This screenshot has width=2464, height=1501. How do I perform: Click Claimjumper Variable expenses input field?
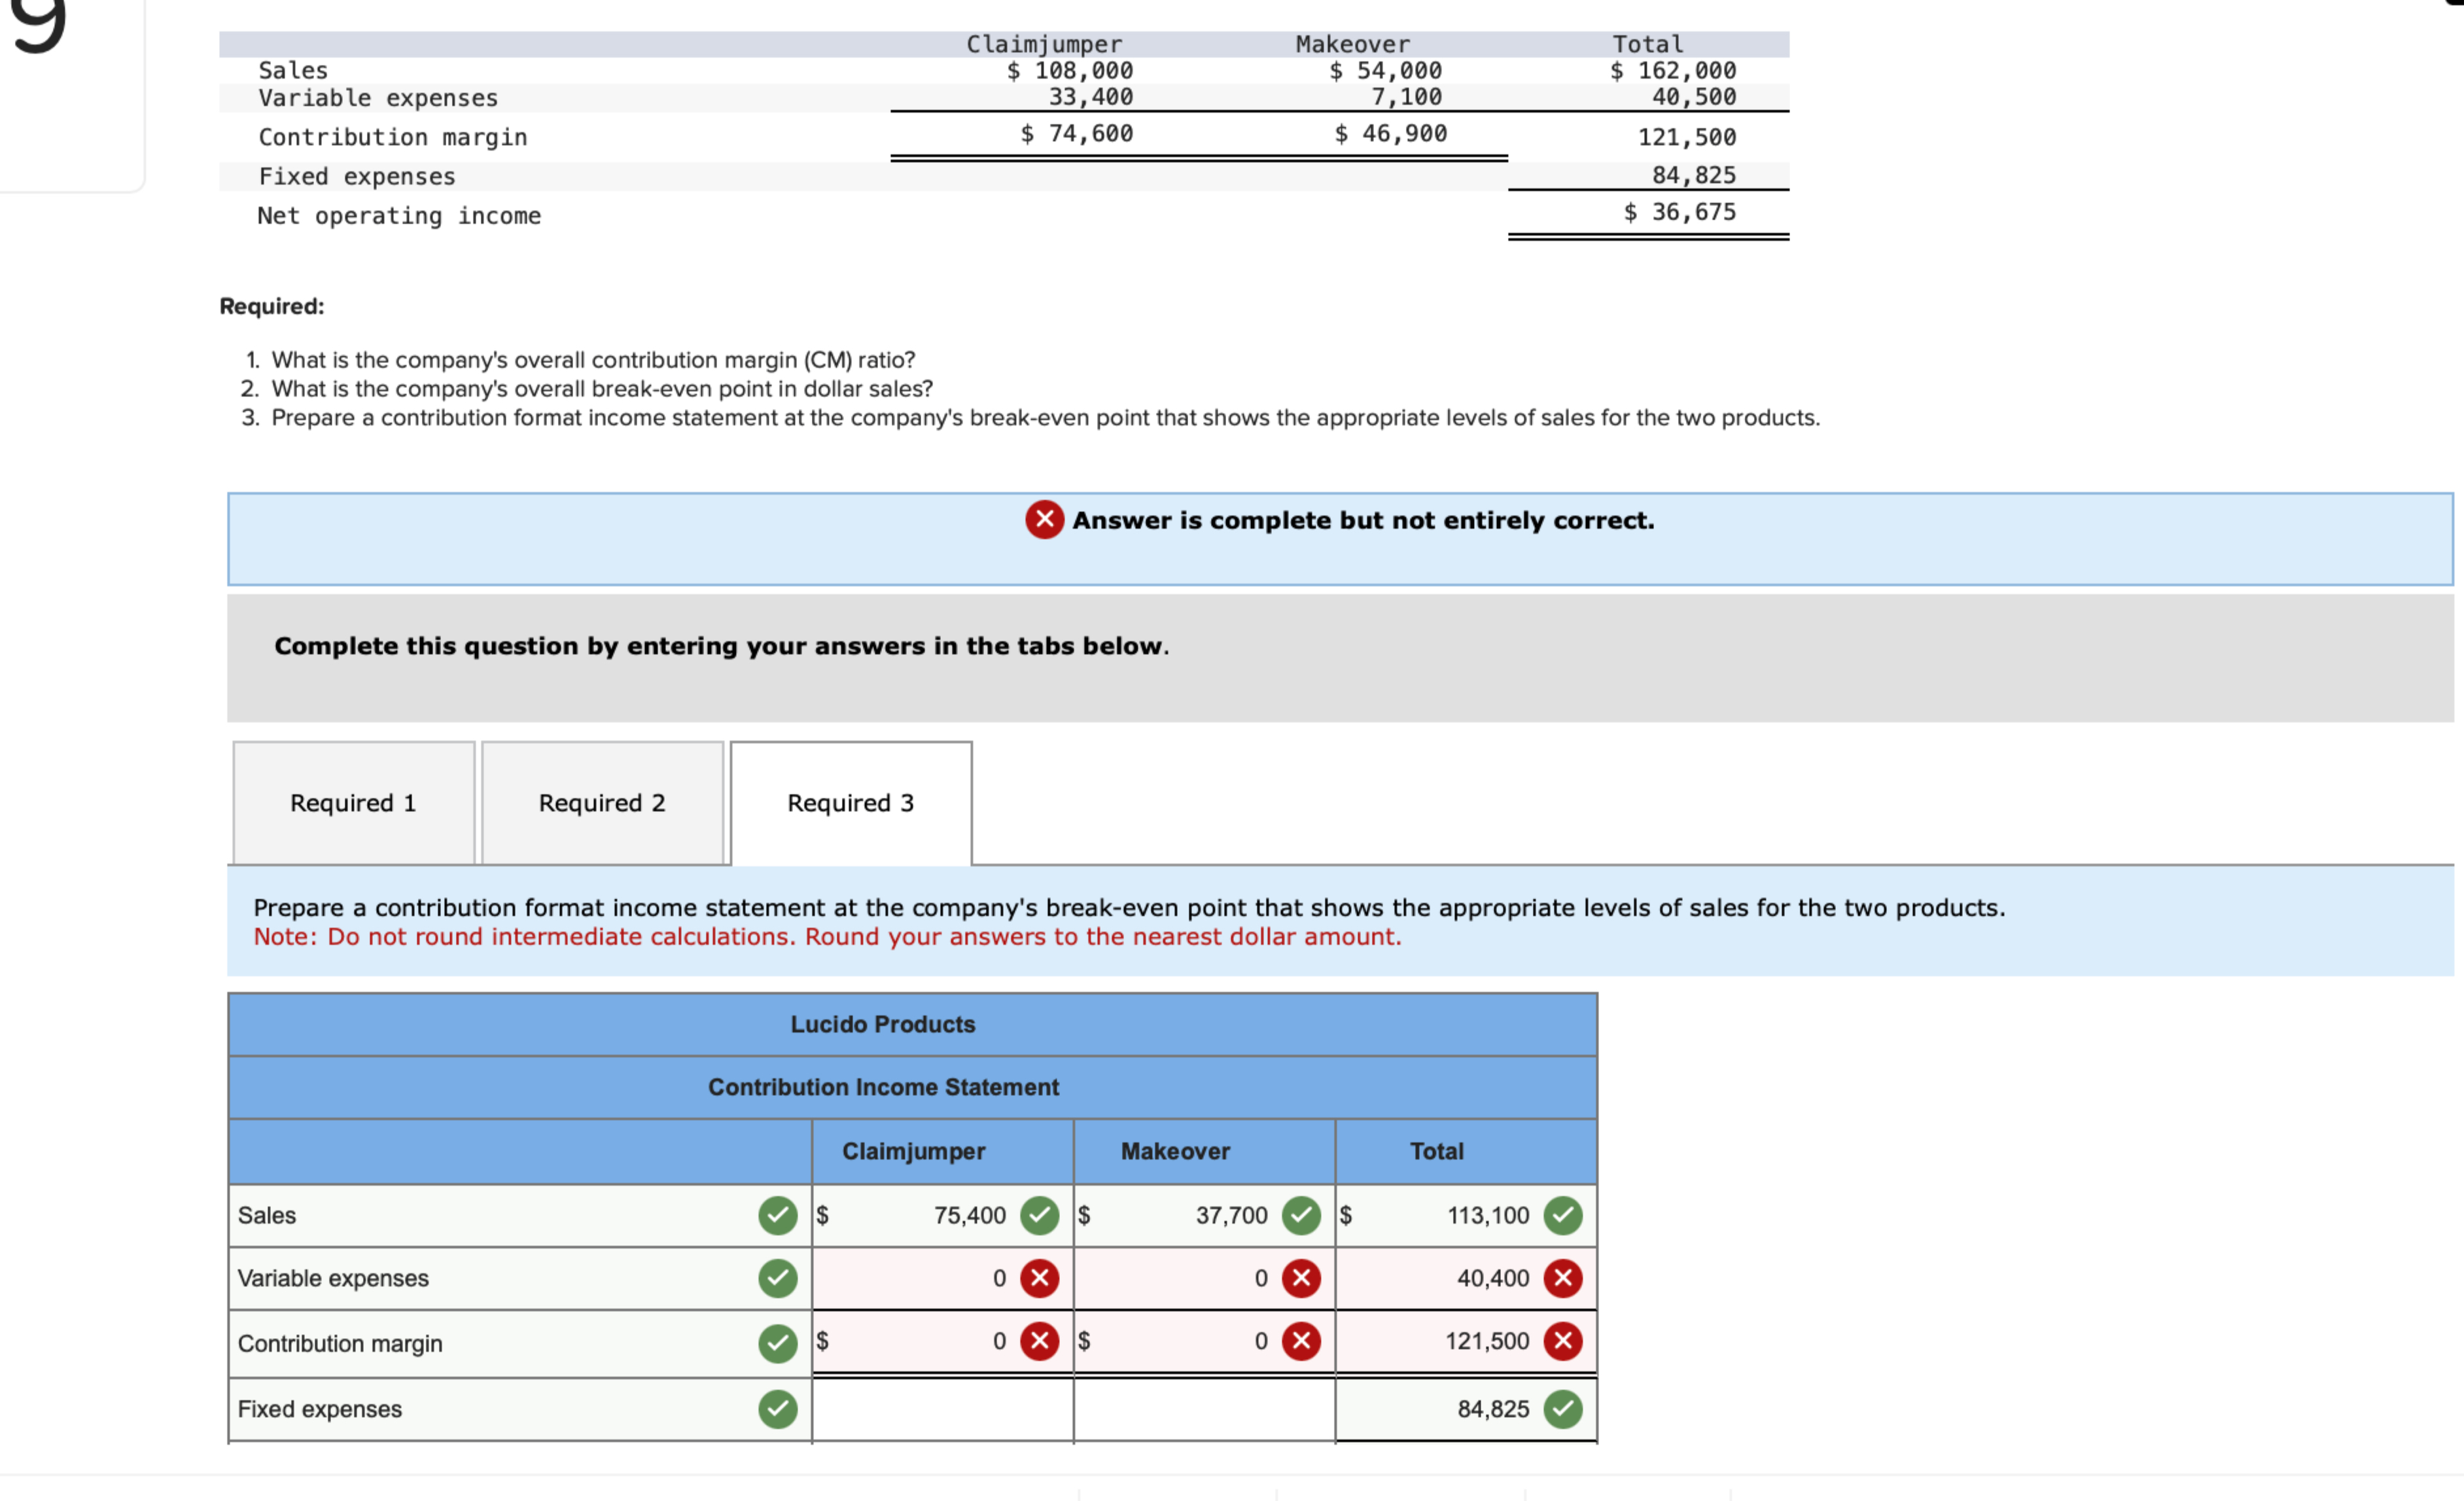coord(943,1278)
